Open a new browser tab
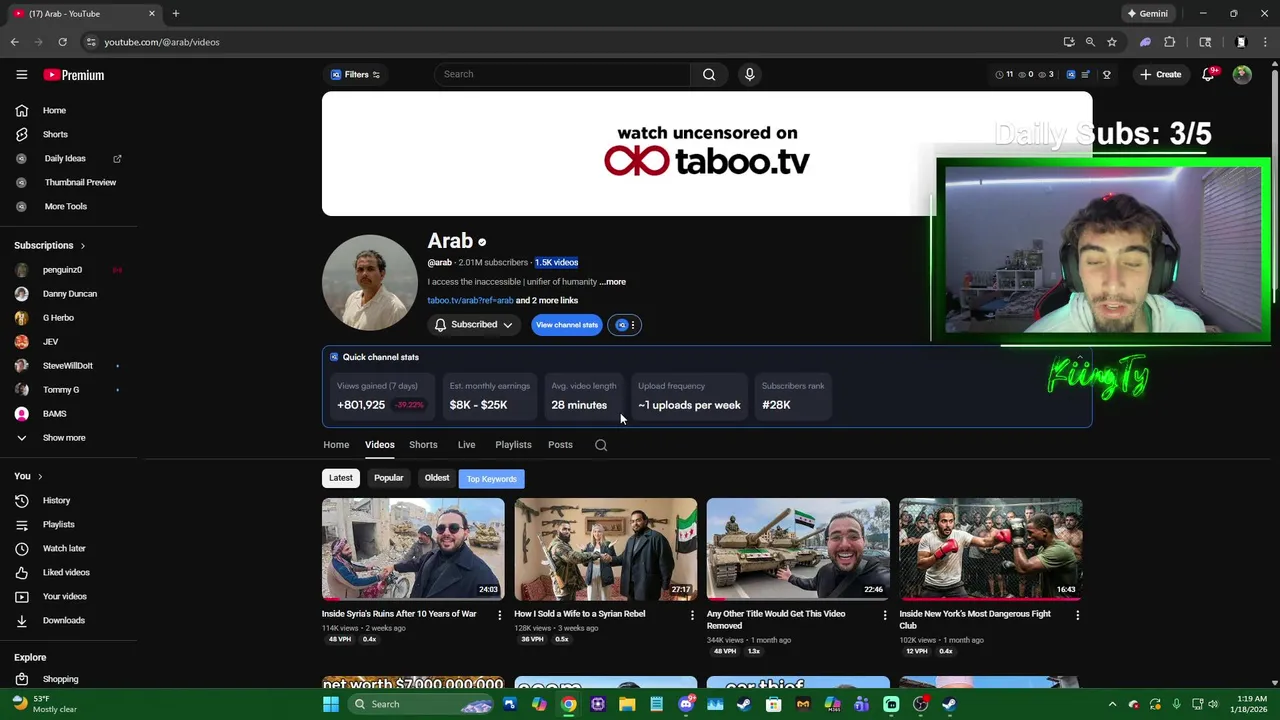Viewport: 1280px width, 720px height. [x=176, y=14]
